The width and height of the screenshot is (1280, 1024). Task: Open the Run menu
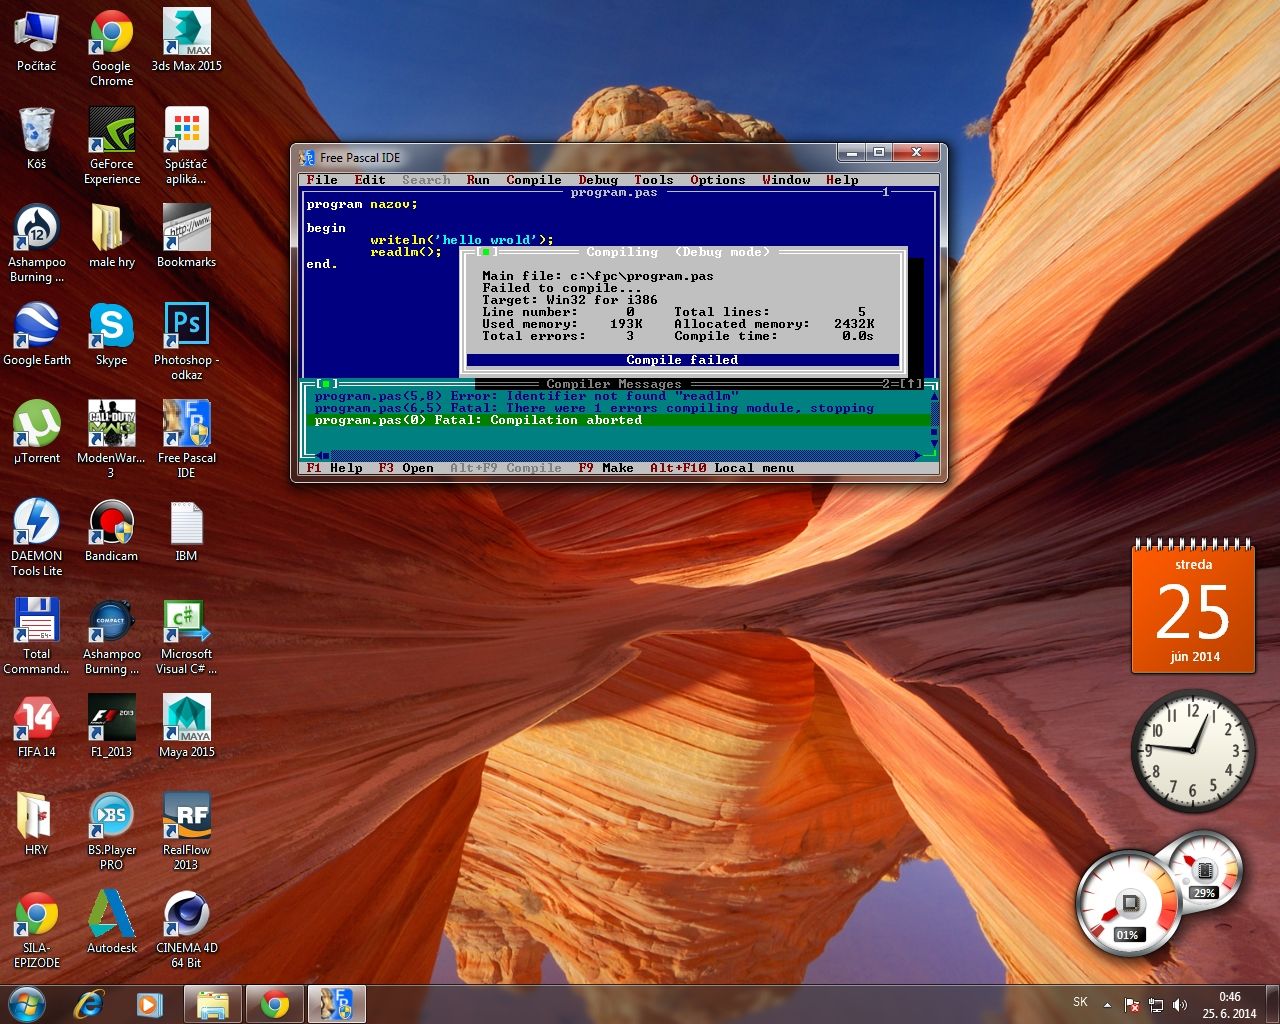pyautogui.click(x=478, y=180)
